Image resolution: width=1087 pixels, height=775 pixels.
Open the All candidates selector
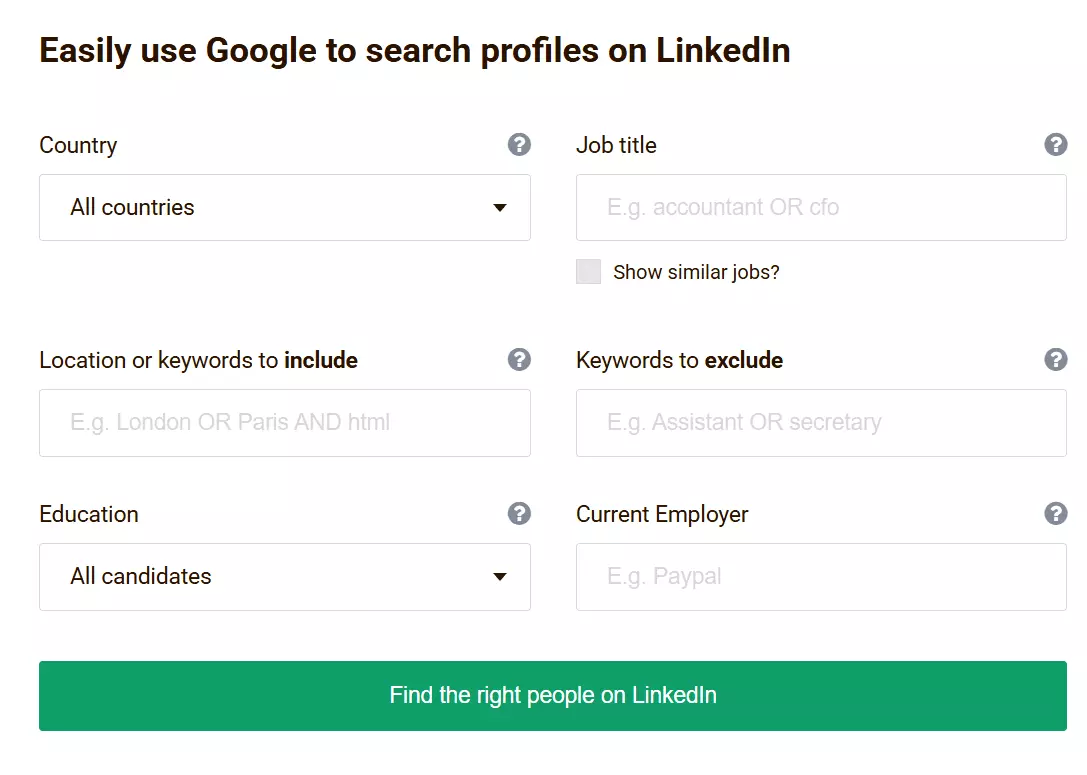coord(284,577)
